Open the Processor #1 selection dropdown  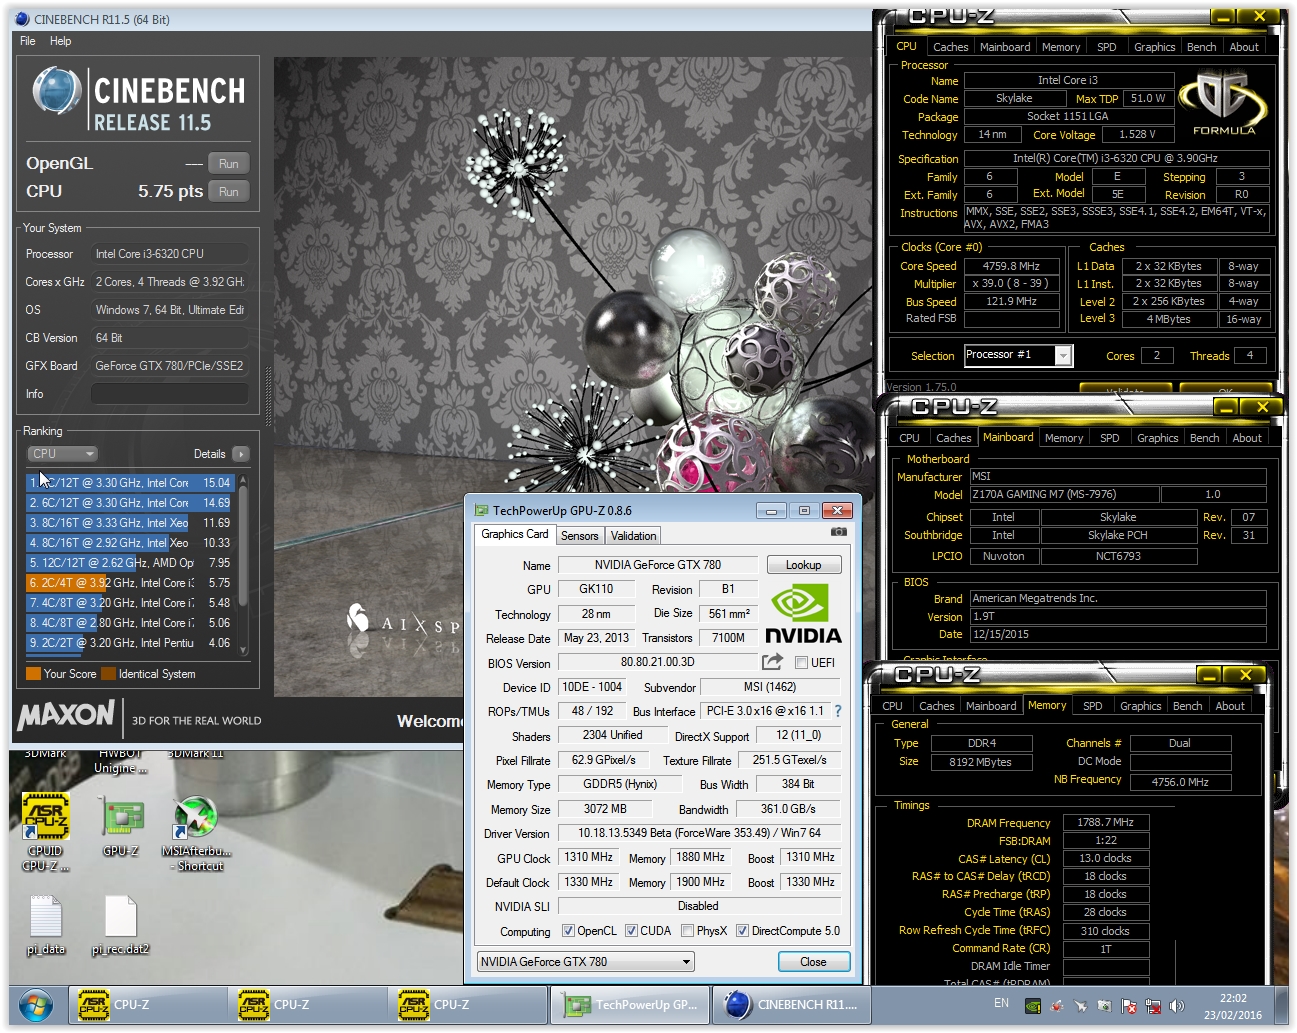pos(1018,355)
